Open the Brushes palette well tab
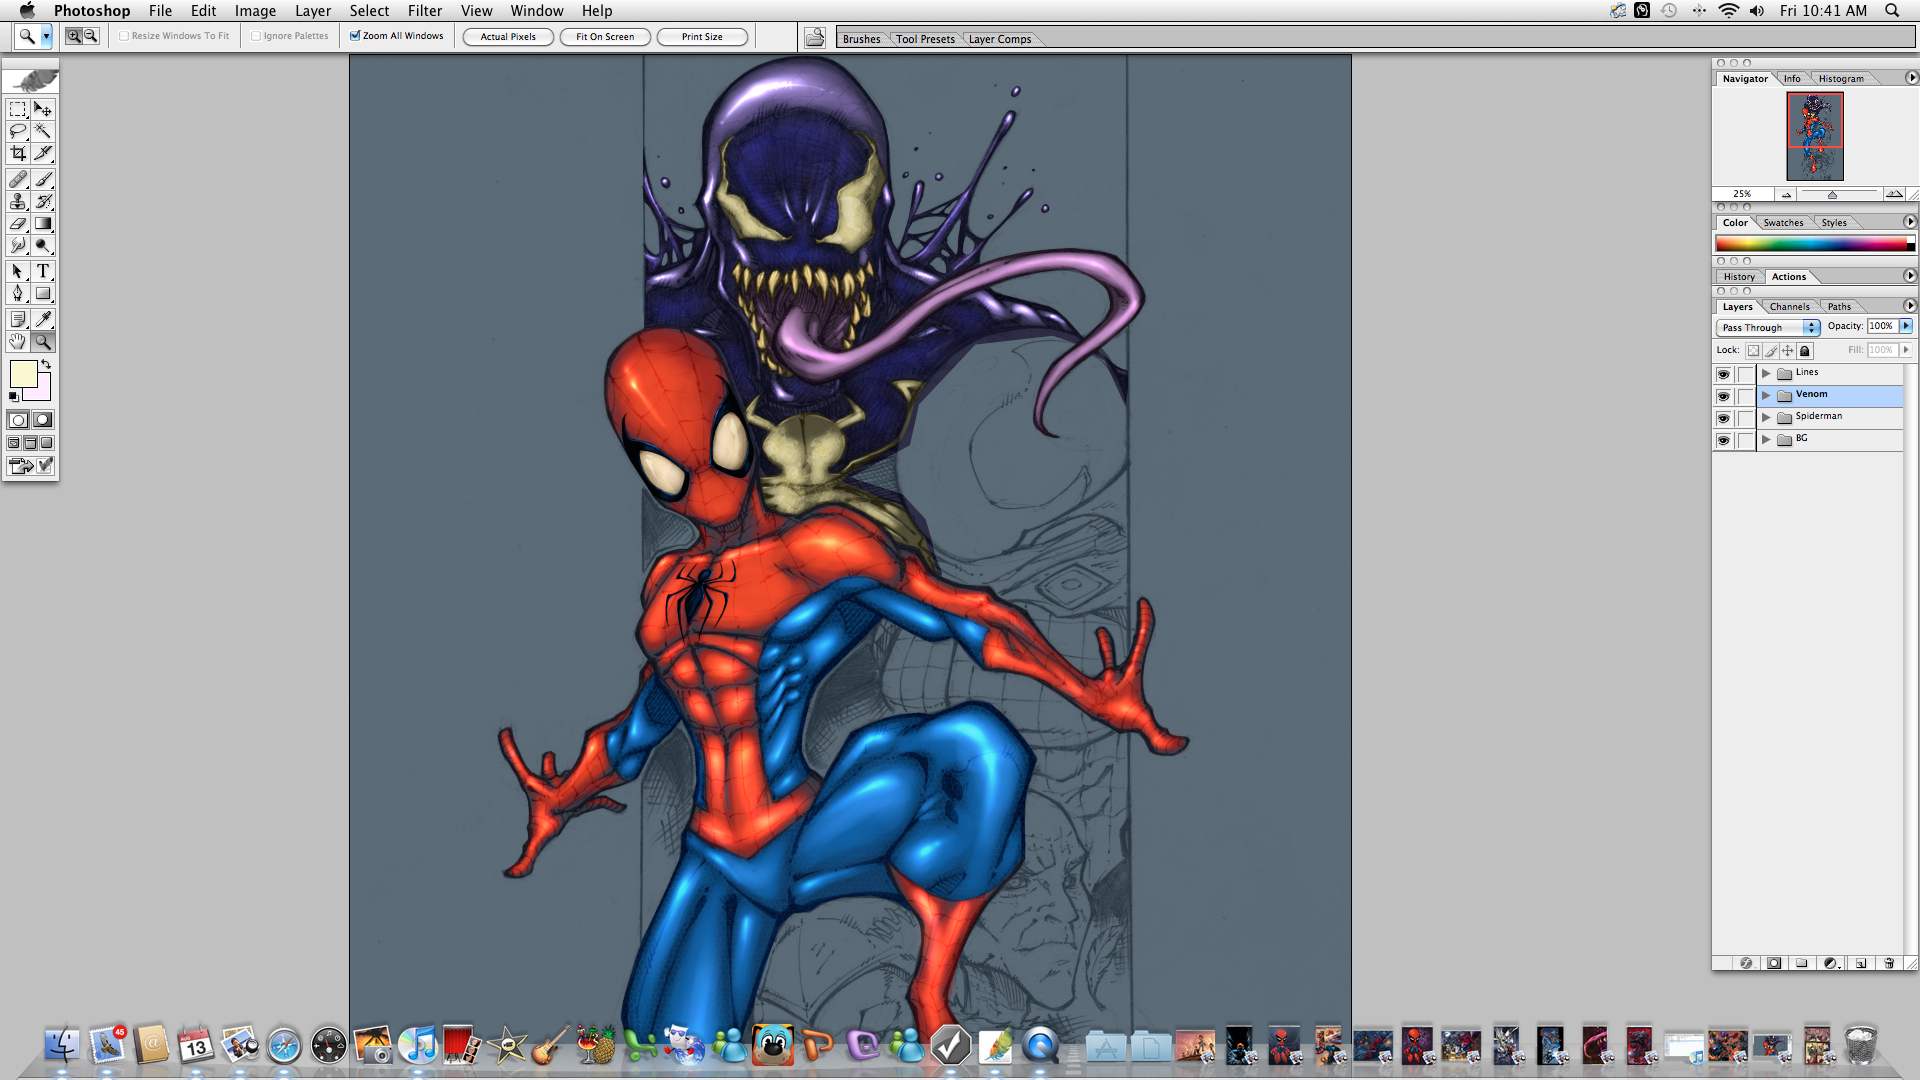Viewport: 1920px width, 1080px height. [861, 39]
